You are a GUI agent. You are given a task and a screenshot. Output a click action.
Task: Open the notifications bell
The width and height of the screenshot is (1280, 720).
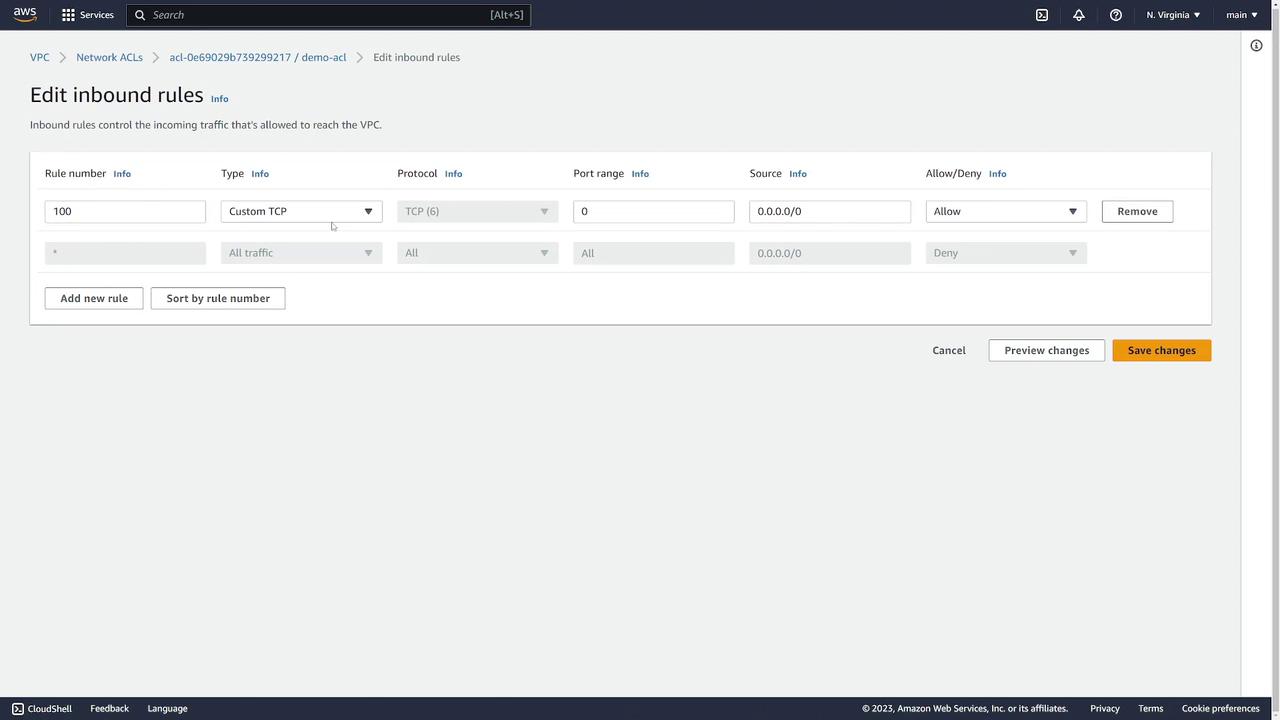click(x=1079, y=15)
